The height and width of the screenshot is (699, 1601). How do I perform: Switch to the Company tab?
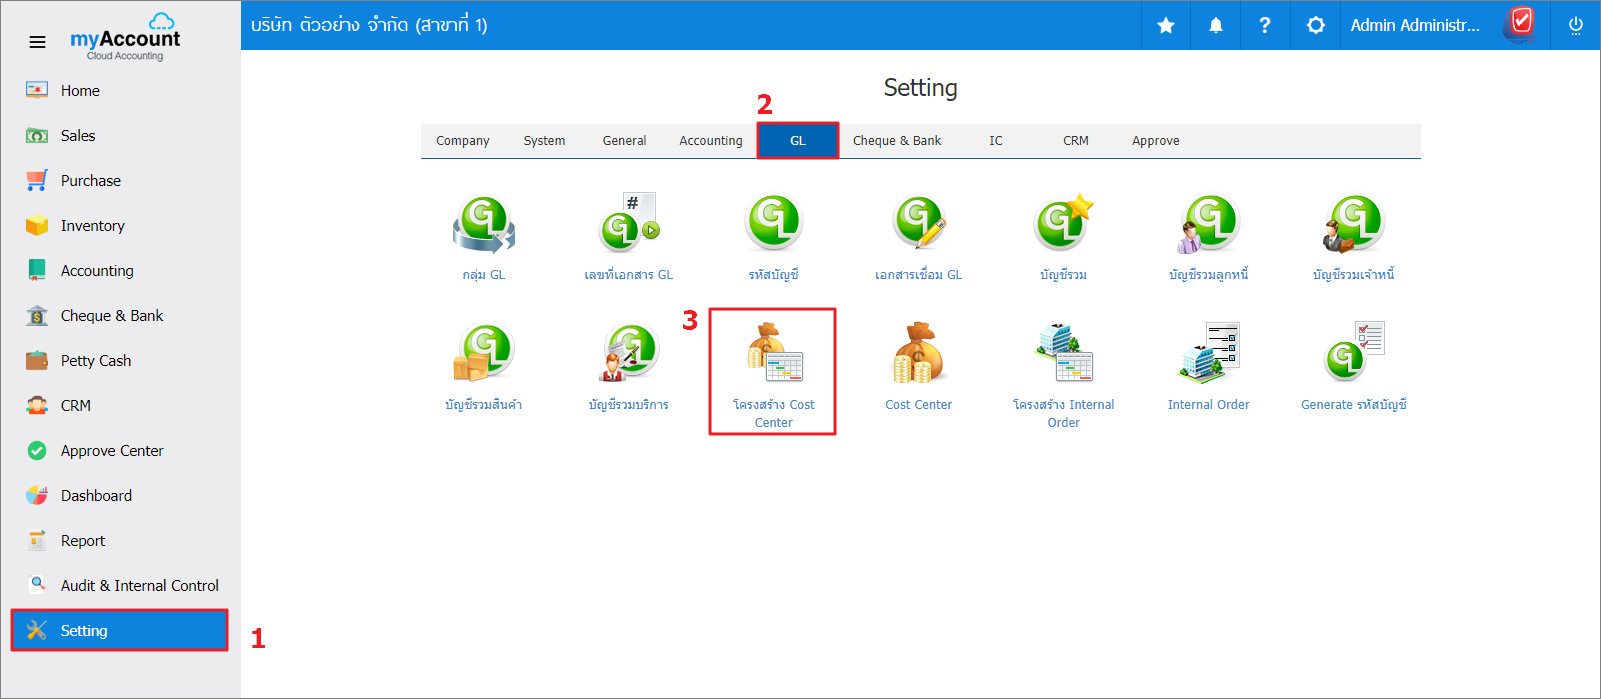click(x=463, y=141)
